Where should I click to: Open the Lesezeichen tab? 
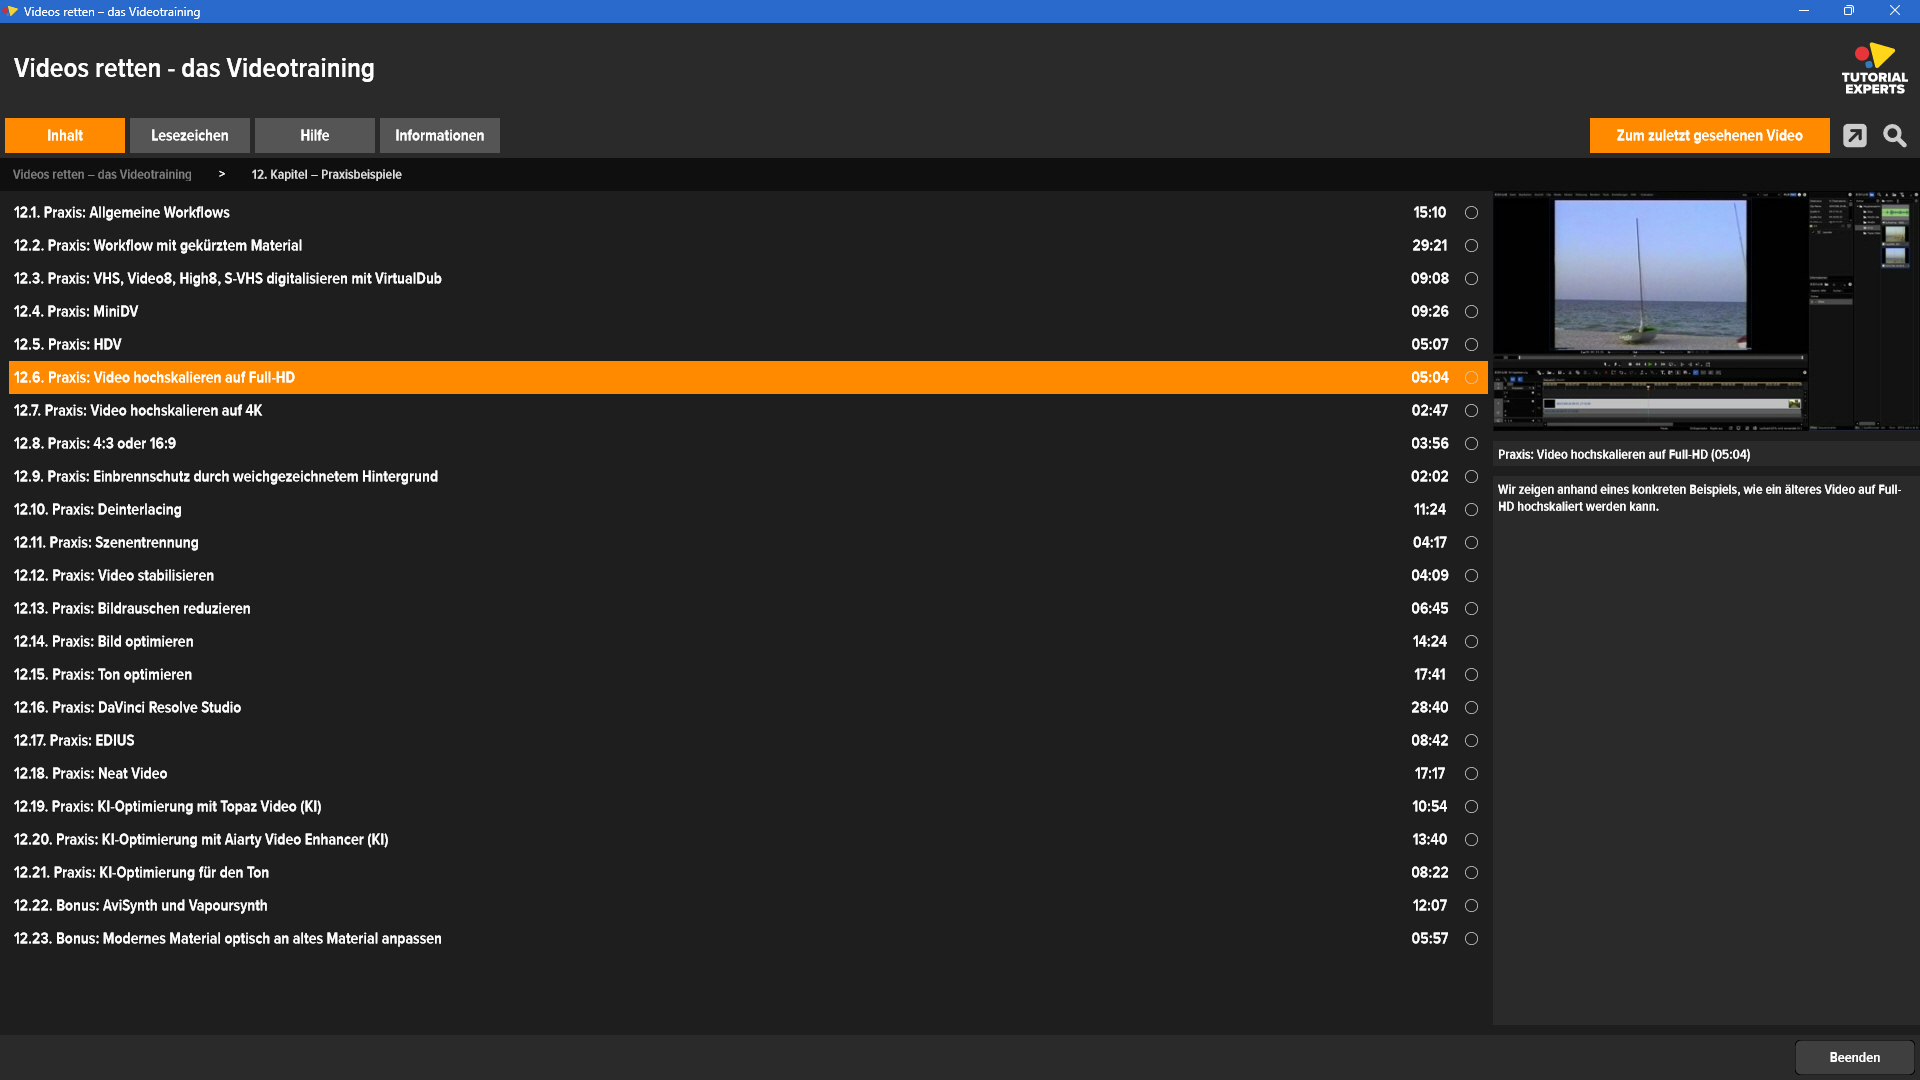(190, 135)
